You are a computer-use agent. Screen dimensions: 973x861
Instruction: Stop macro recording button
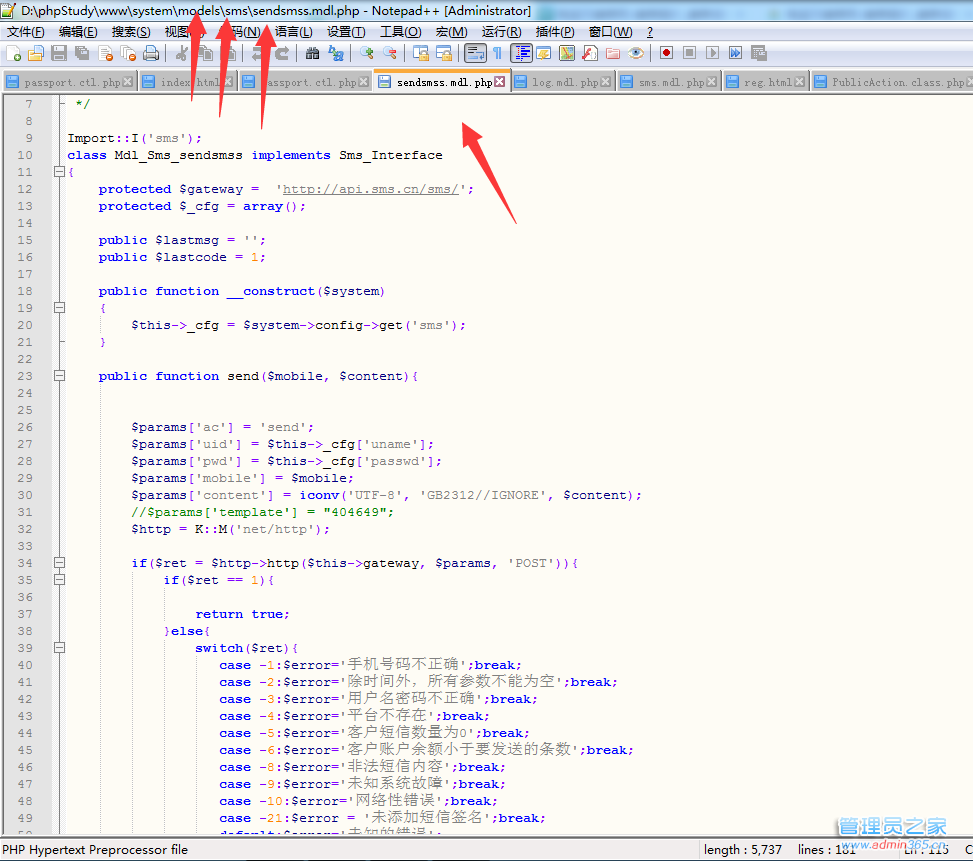click(689, 53)
